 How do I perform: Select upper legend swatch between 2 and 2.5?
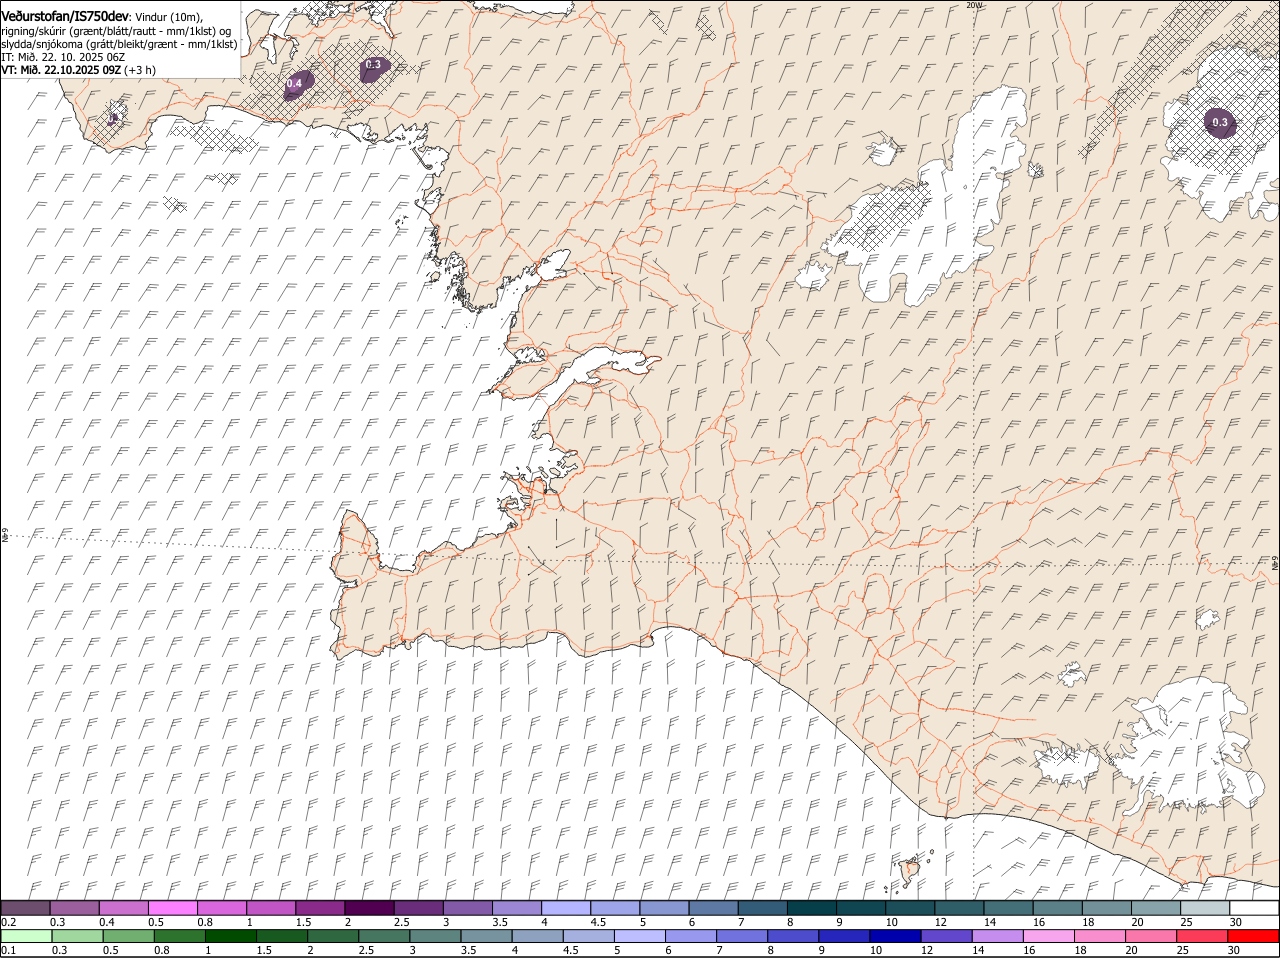coord(369,908)
